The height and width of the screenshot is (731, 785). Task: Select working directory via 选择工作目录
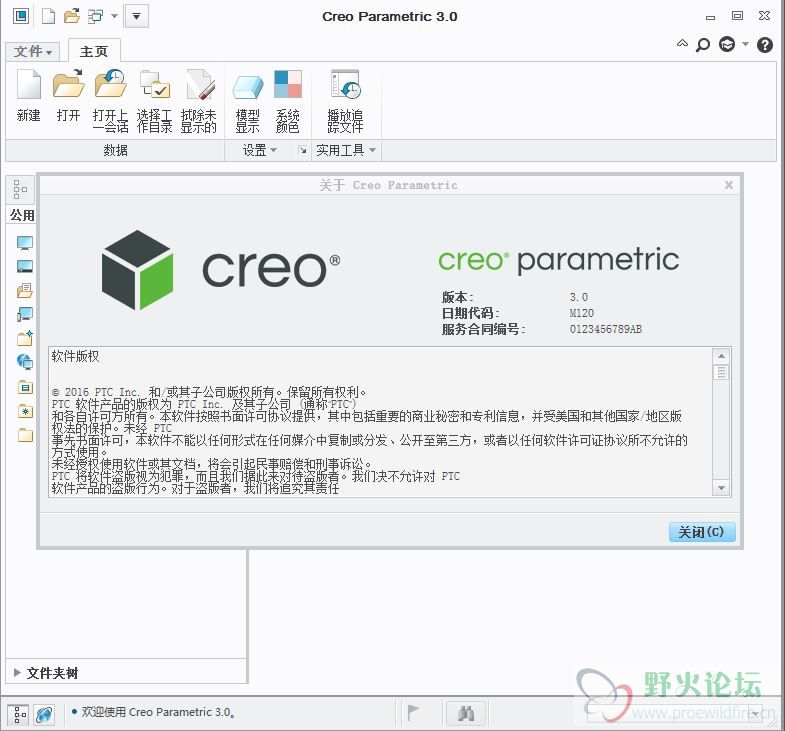tap(155, 101)
